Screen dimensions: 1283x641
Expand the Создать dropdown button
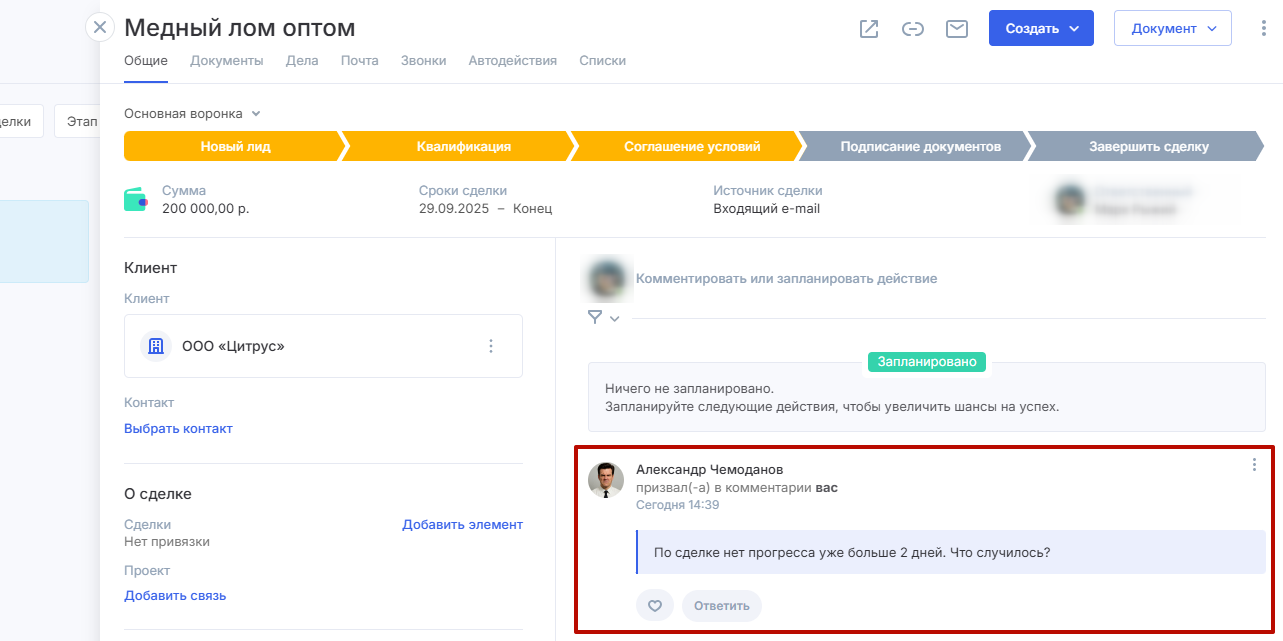tap(1041, 28)
